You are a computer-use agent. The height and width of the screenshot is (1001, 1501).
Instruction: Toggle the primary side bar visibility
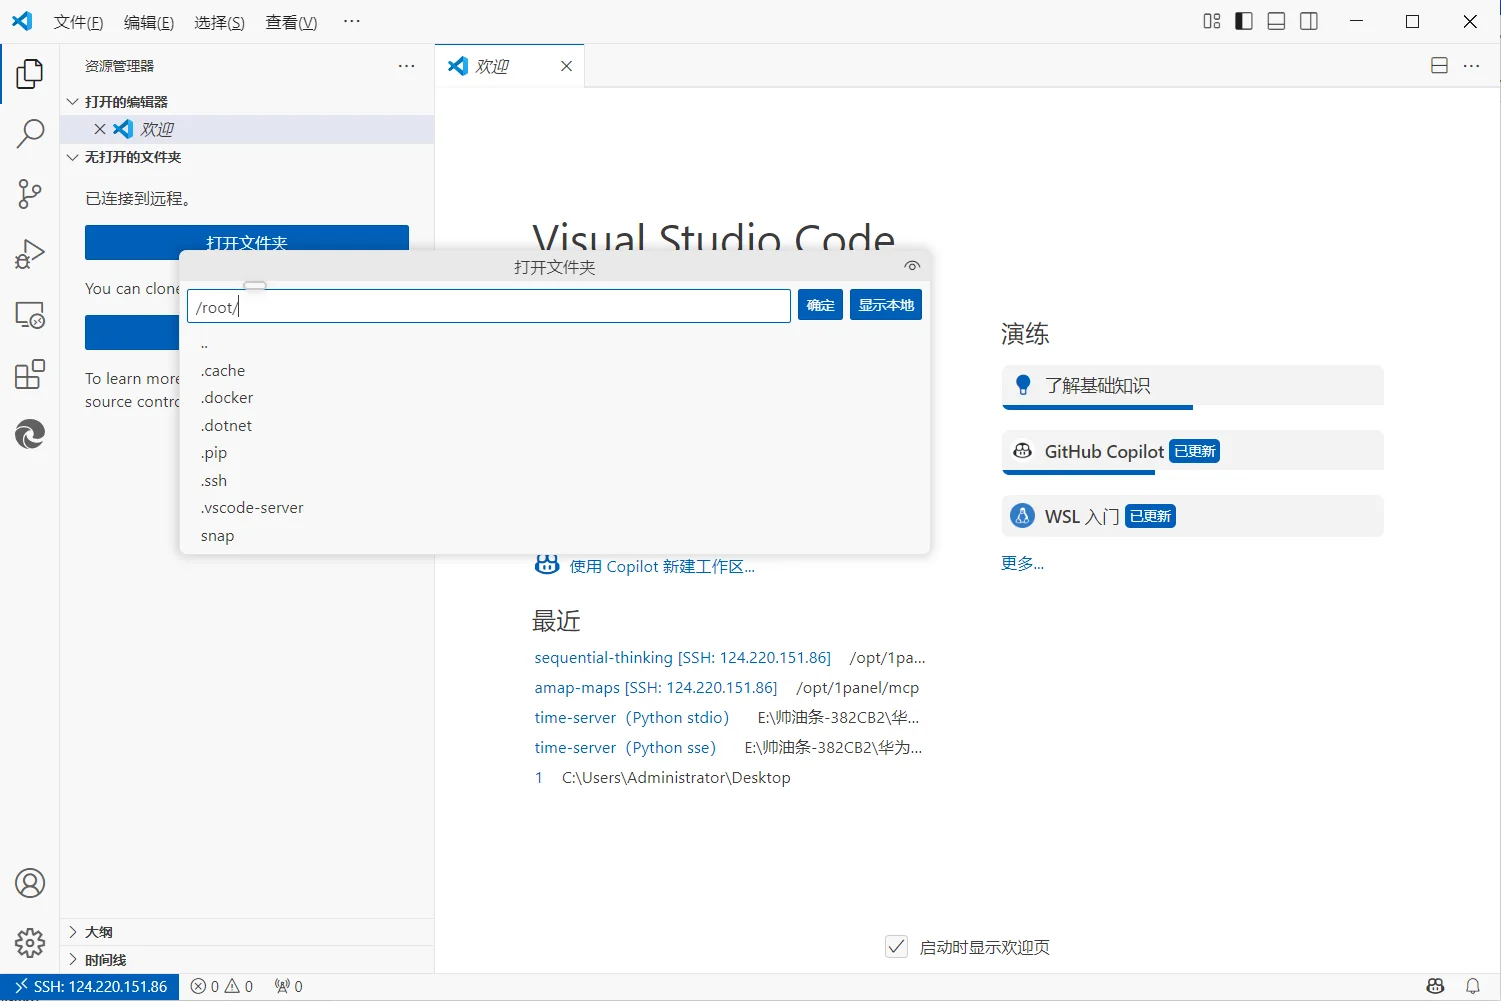(1243, 20)
